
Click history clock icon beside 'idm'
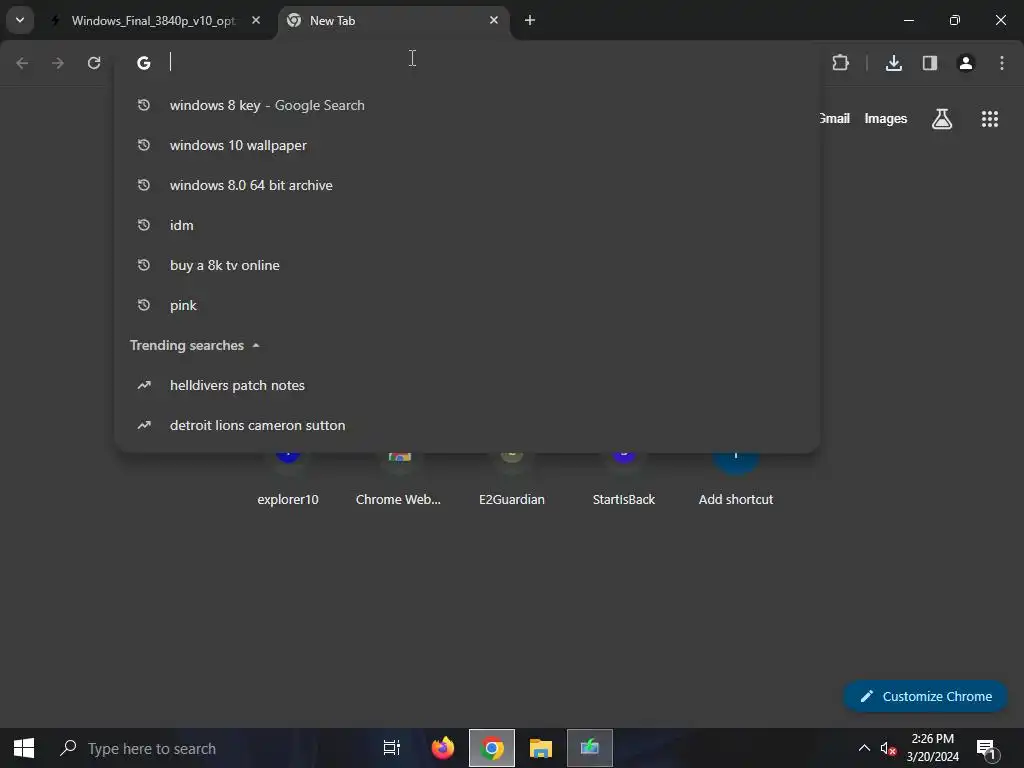click(144, 225)
